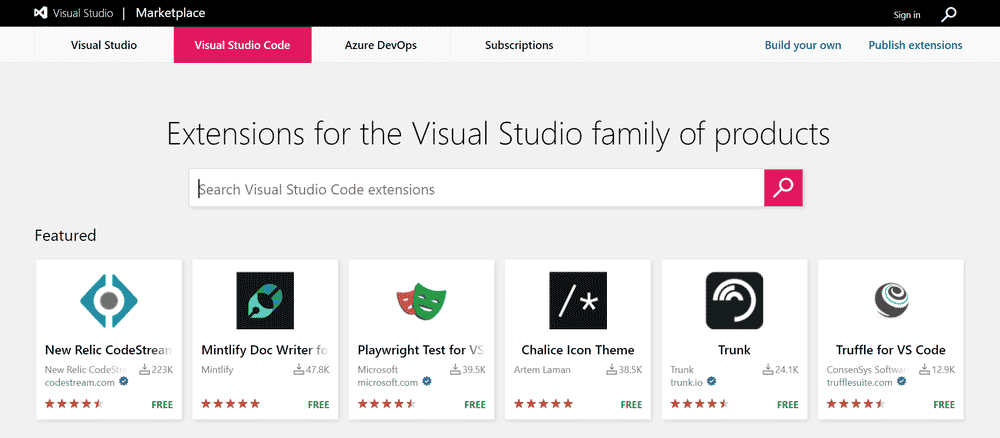Open the Playwright Test for VS title

[x=422, y=350]
